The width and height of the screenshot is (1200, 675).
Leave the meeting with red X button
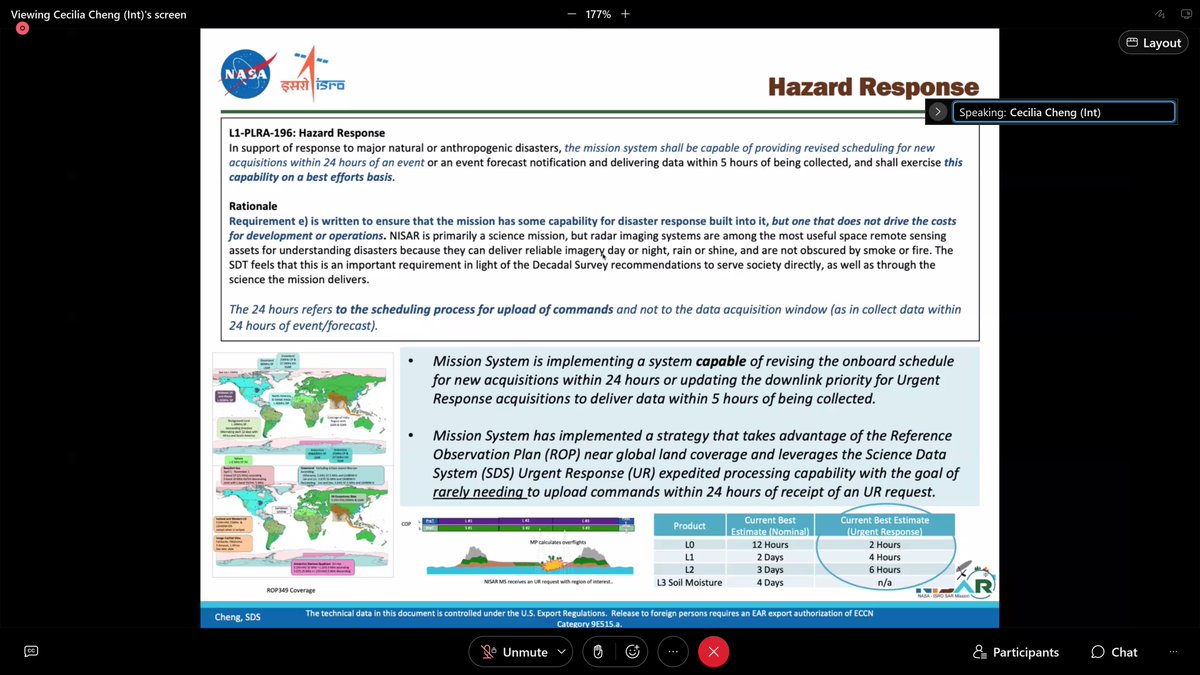[x=713, y=652]
